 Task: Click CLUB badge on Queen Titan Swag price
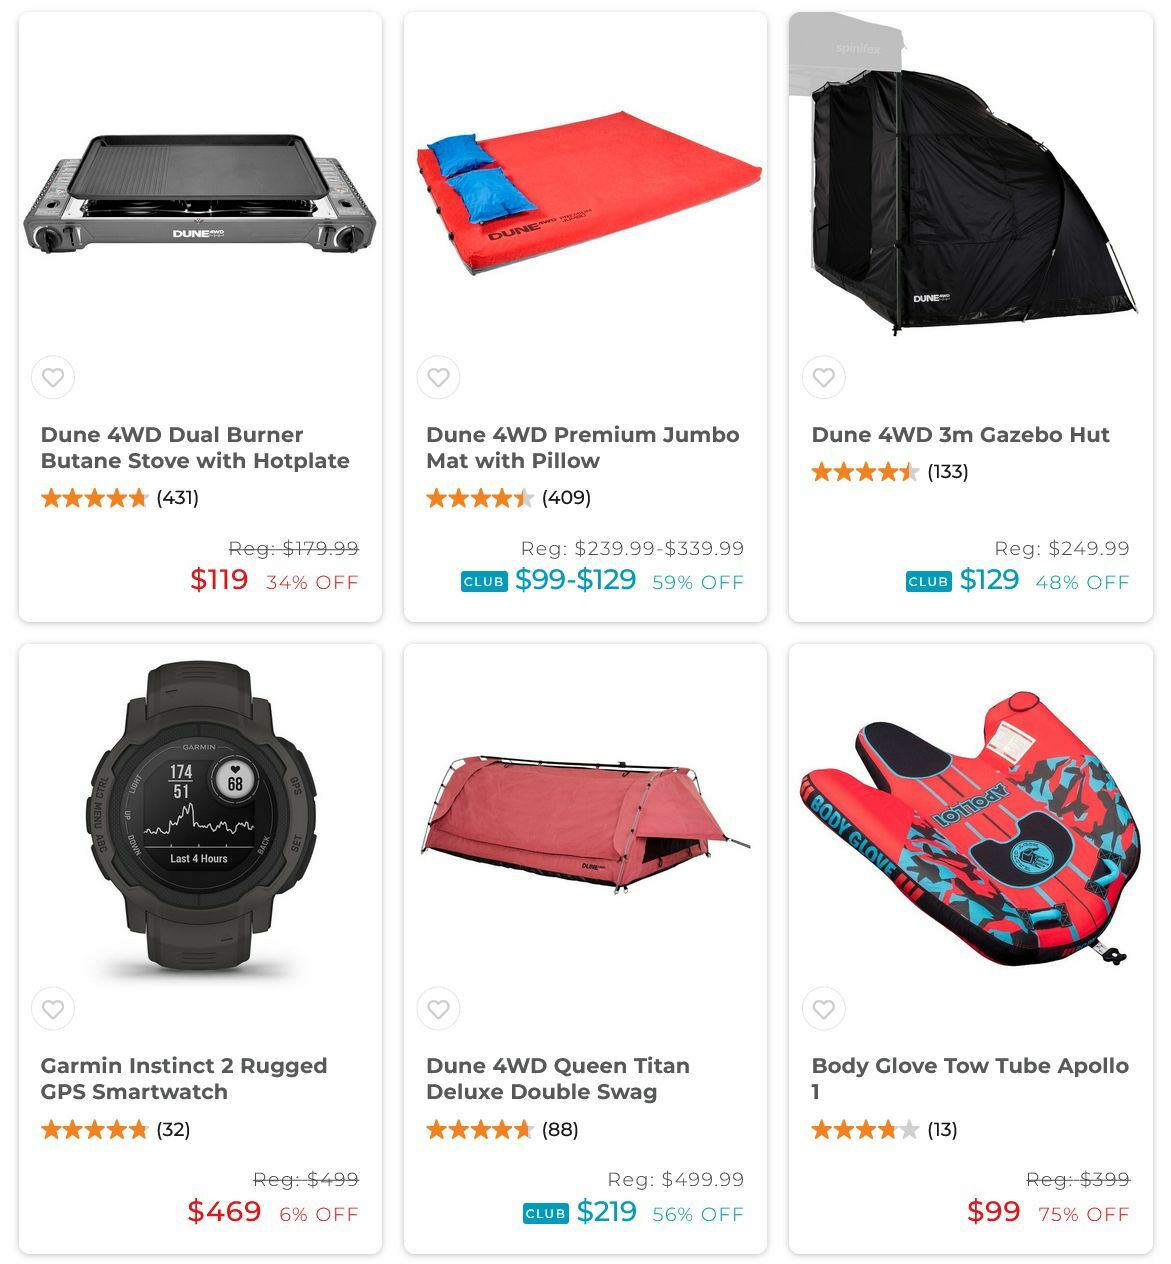tap(545, 1214)
